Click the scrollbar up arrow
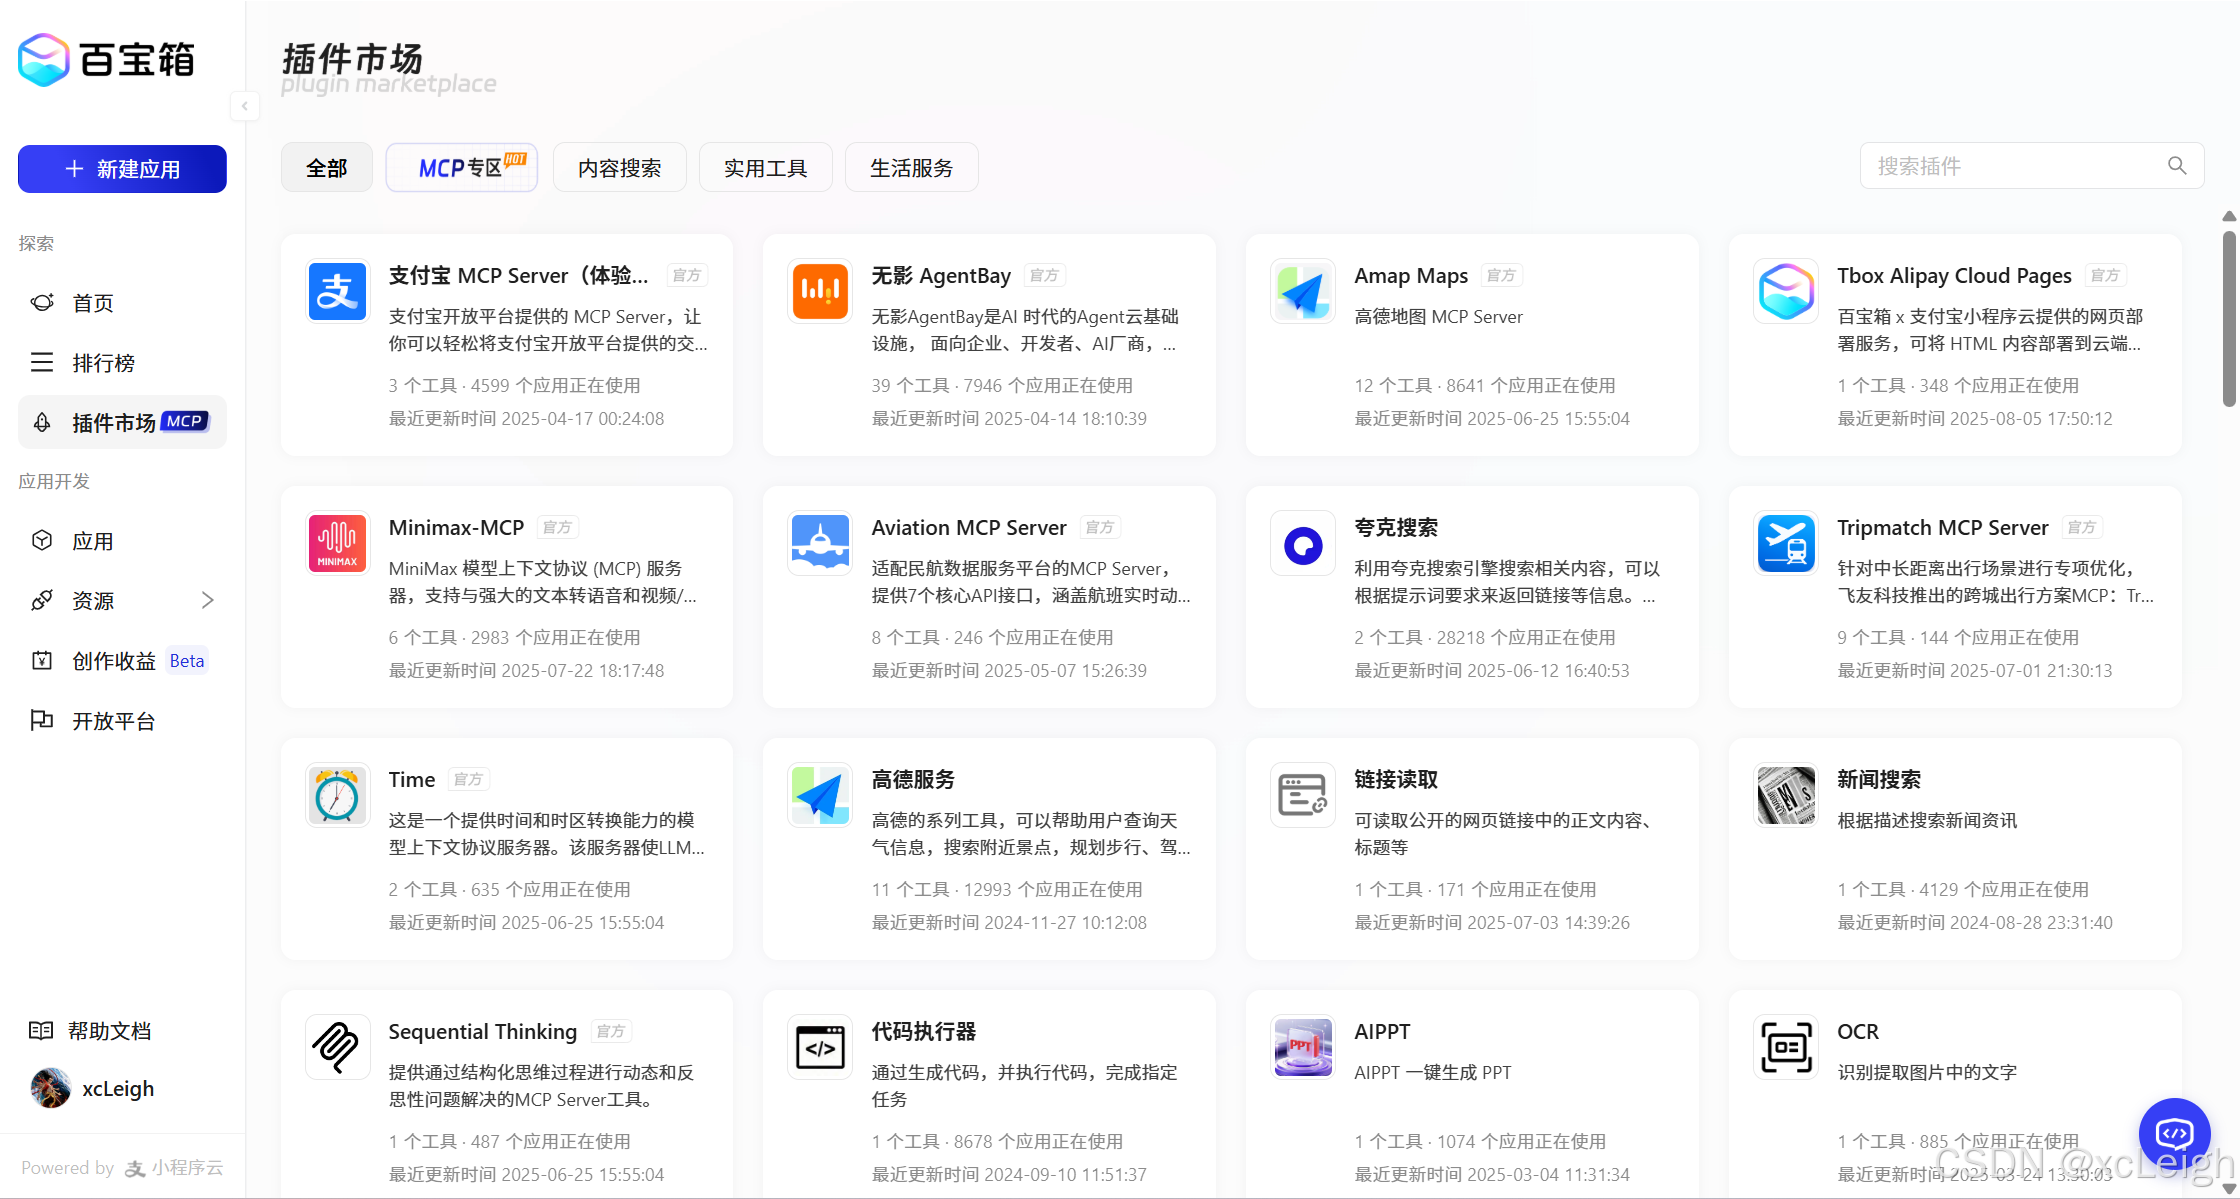The height and width of the screenshot is (1199, 2240). (x=2229, y=216)
